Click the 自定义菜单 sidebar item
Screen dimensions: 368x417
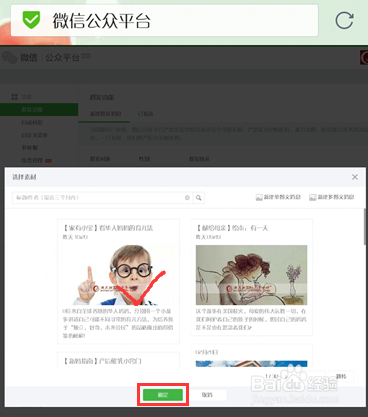point(34,135)
